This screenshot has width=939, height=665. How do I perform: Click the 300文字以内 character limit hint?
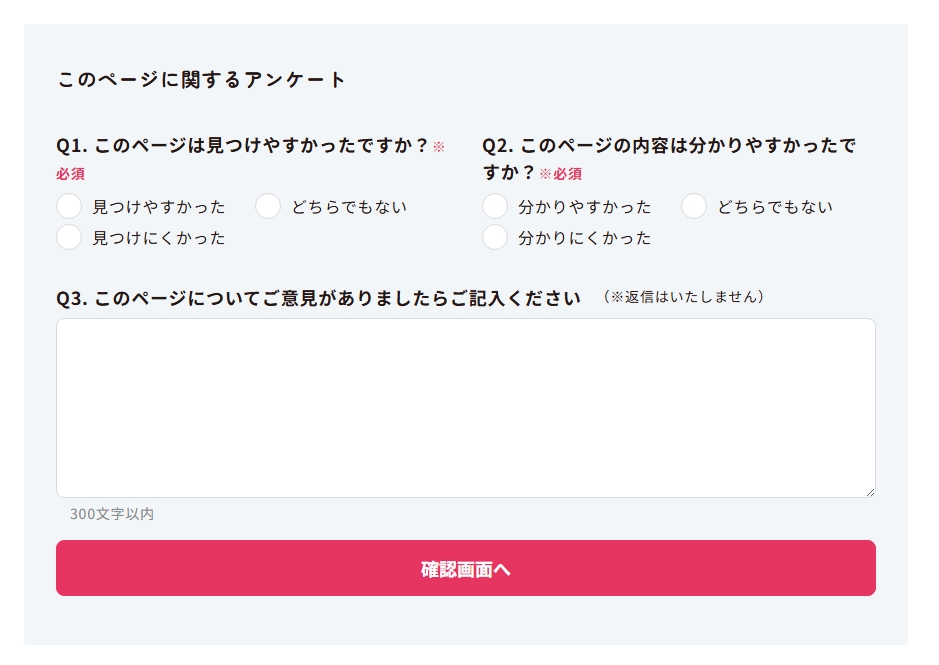coord(112,514)
